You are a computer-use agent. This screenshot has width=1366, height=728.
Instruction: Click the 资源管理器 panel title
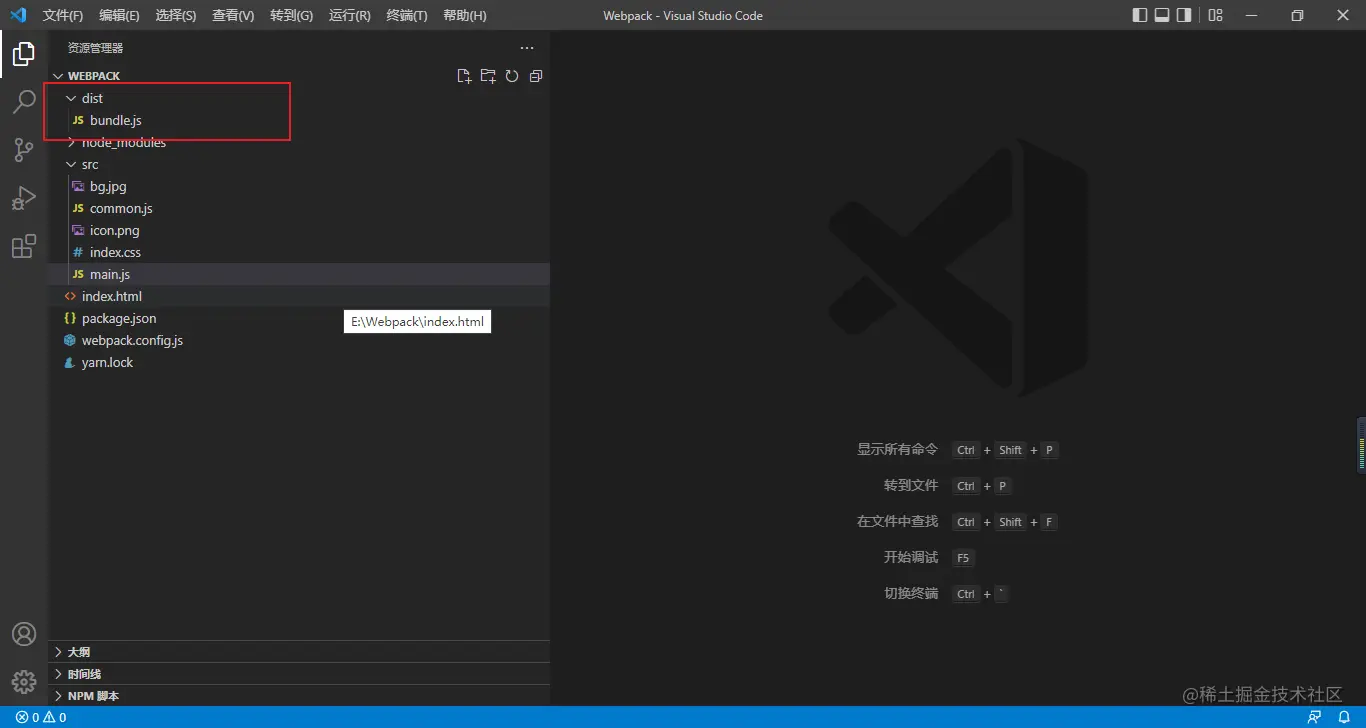pyautogui.click(x=95, y=48)
